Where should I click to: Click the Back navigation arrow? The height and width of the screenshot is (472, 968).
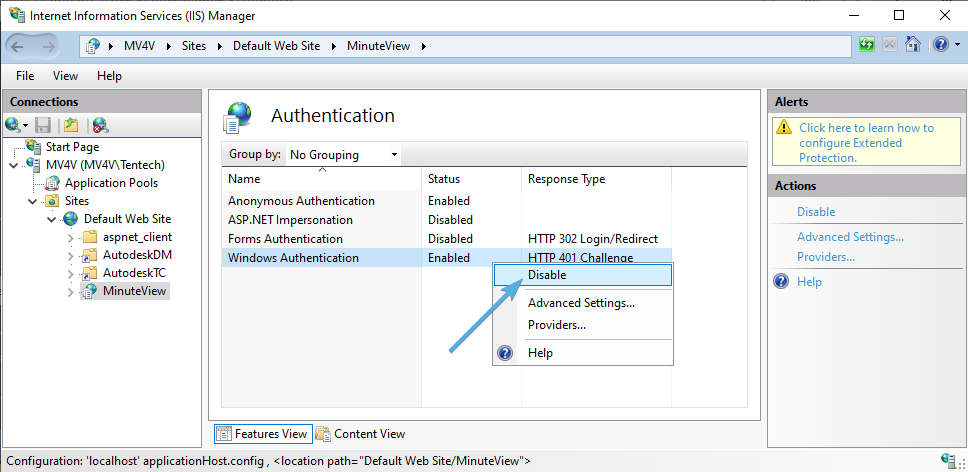pos(17,46)
